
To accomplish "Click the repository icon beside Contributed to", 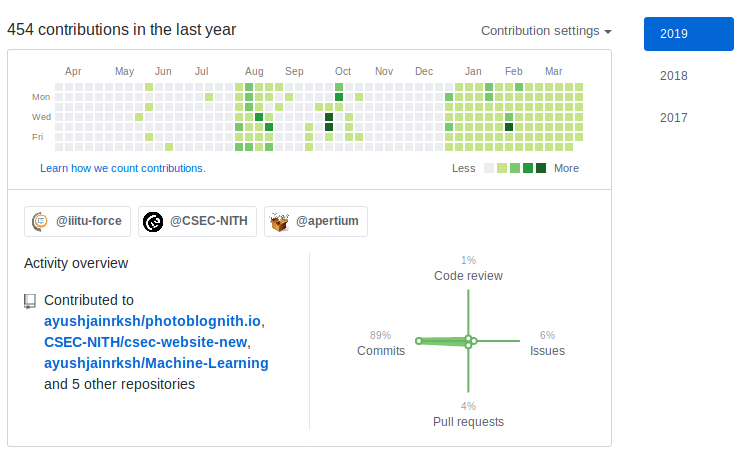I will click(x=30, y=300).
